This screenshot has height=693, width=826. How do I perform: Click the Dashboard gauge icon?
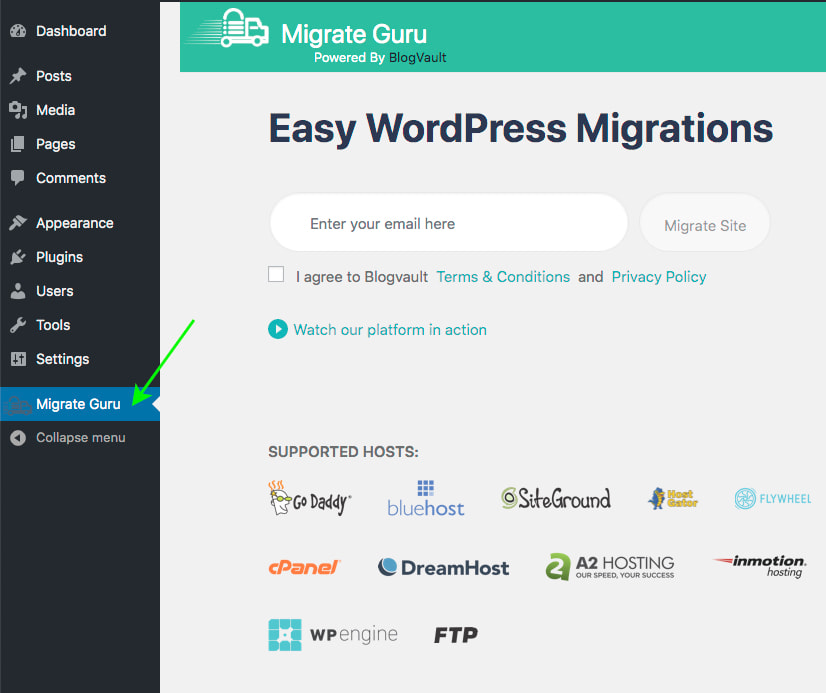[x=18, y=31]
